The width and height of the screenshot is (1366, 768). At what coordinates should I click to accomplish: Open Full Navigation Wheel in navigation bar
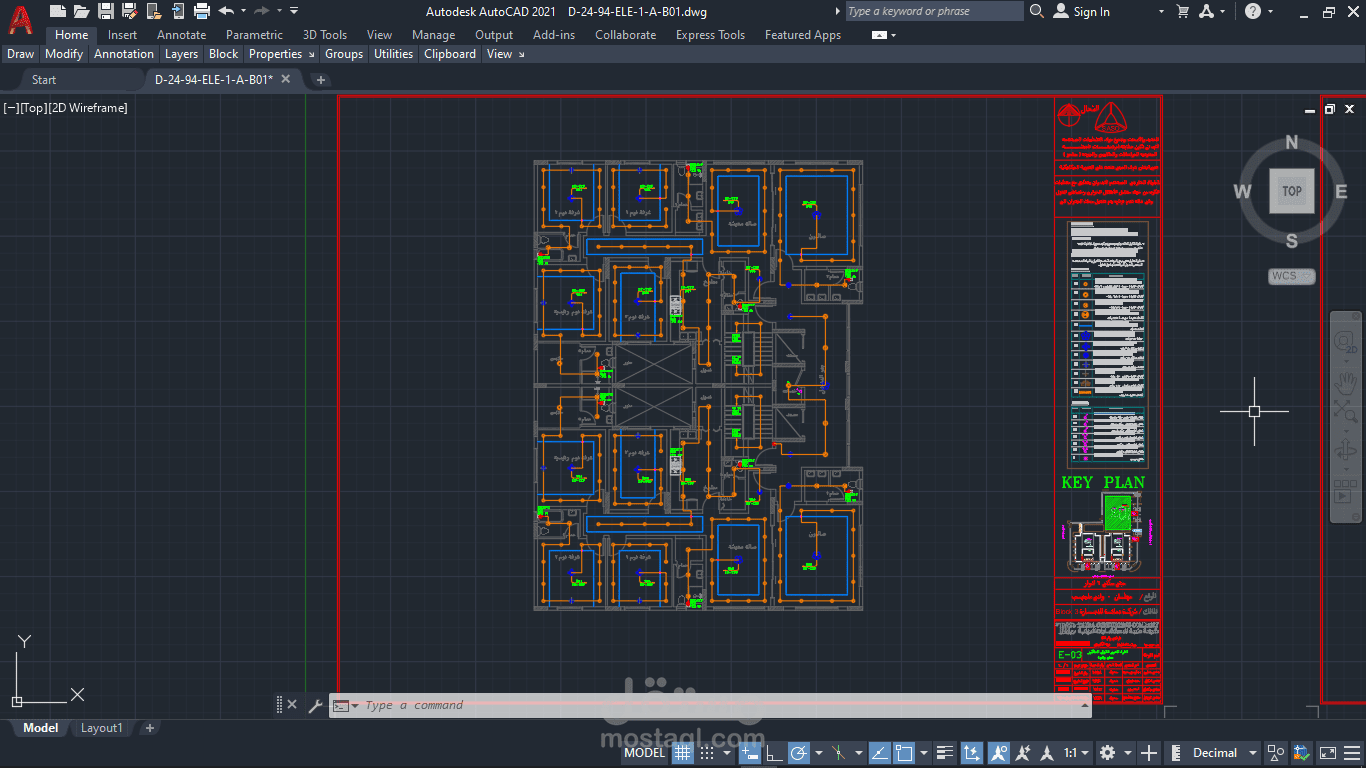[1345, 342]
